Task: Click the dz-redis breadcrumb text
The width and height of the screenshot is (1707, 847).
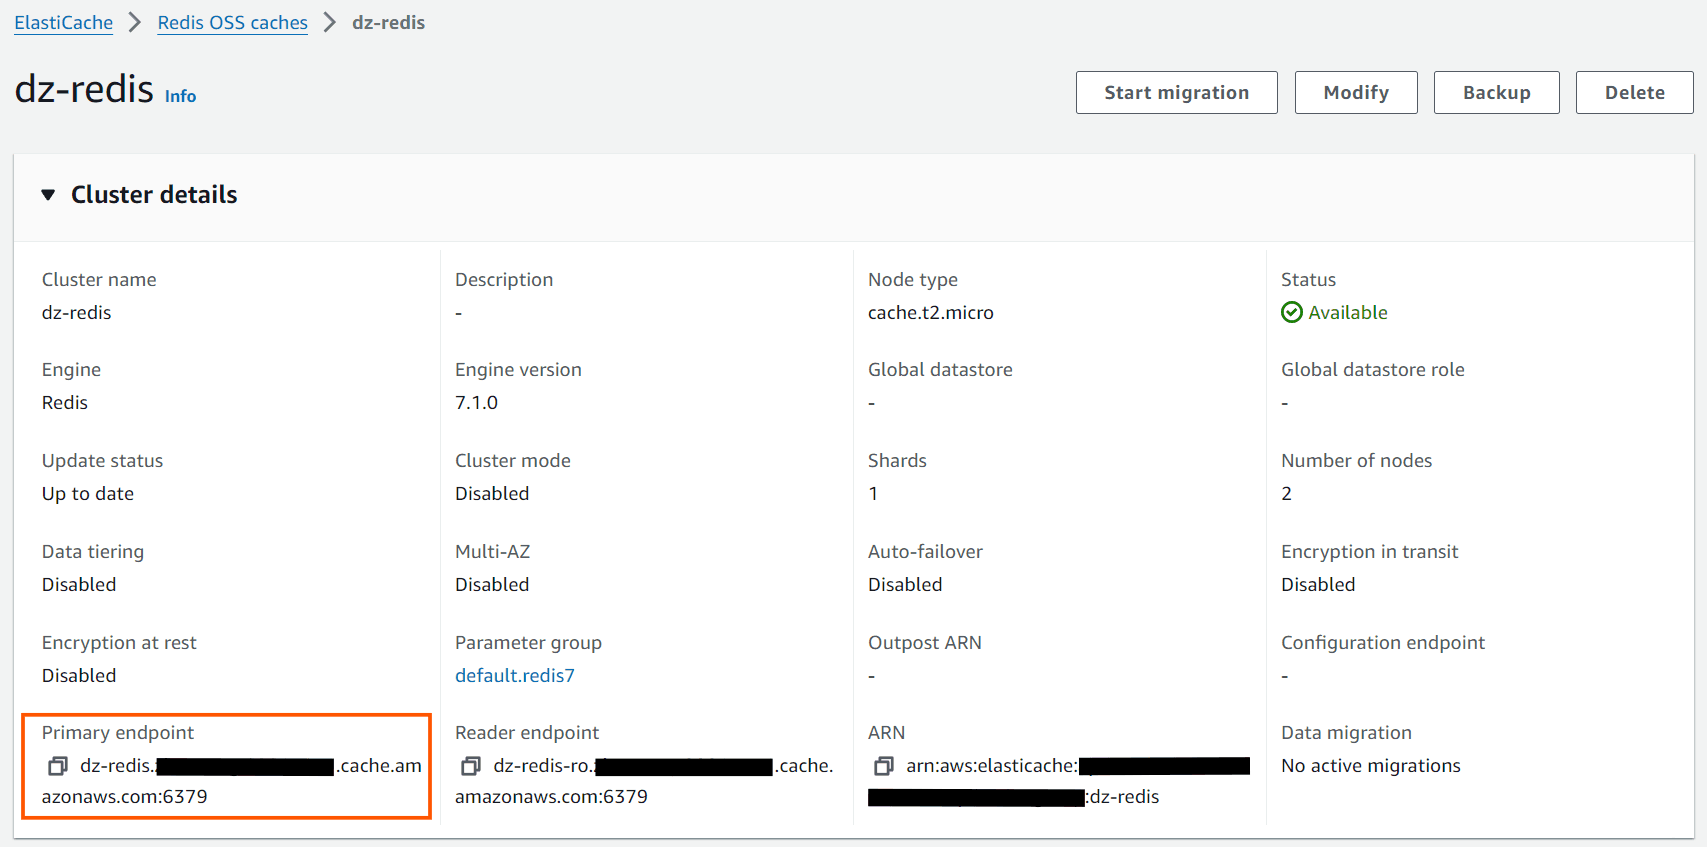Action: click(x=389, y=22)
